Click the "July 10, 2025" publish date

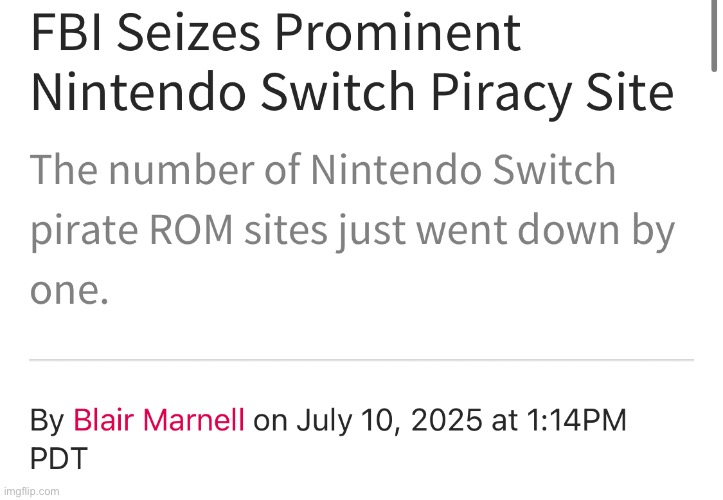(x=389, y=421)
